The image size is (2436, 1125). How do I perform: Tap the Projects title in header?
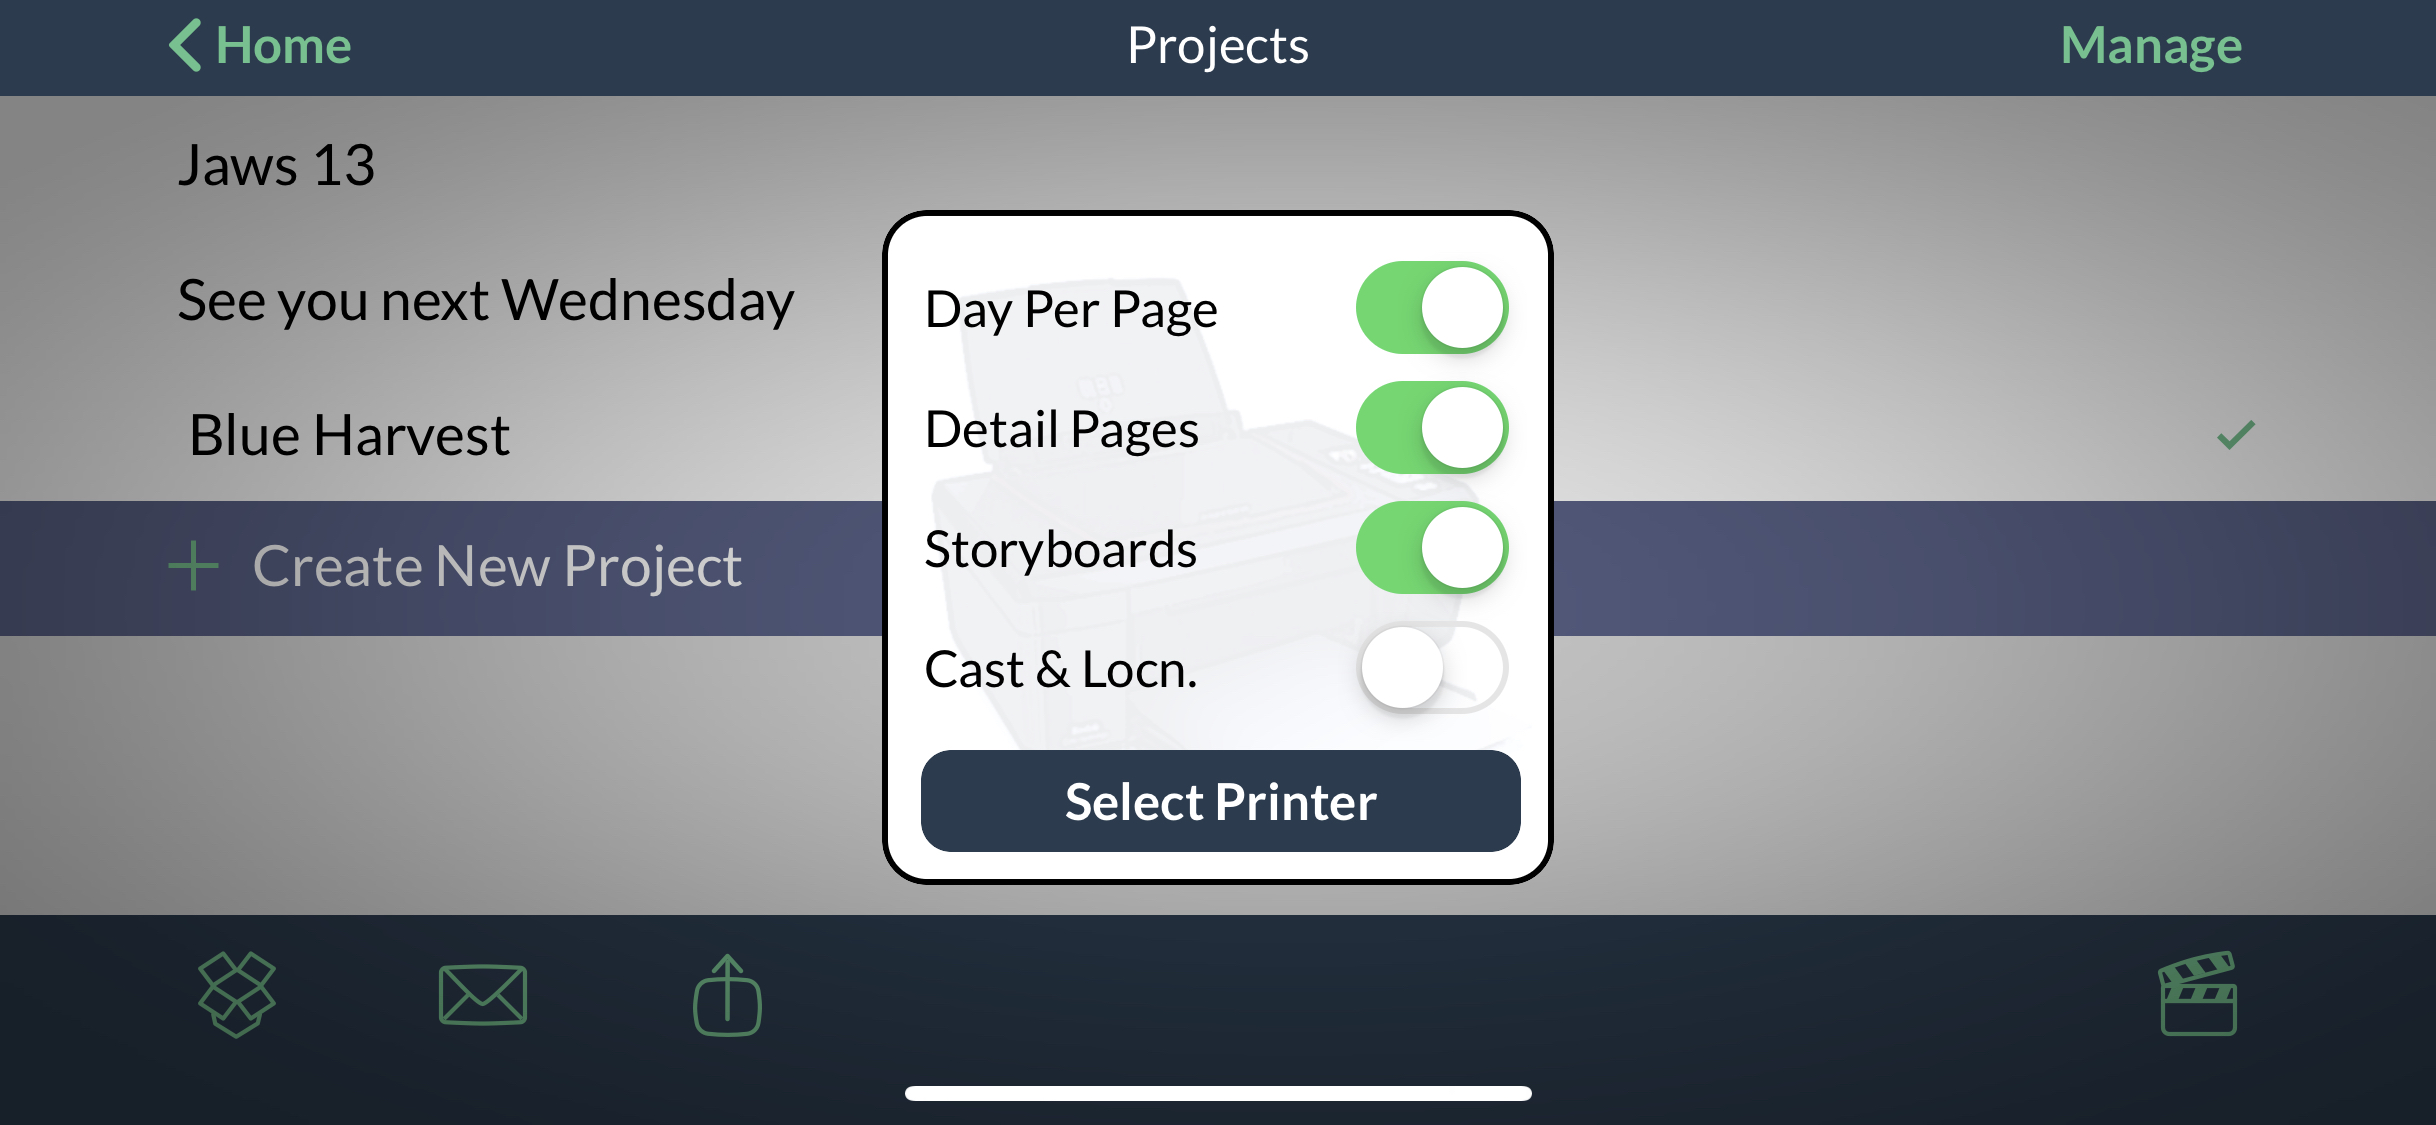[x=1217, y=46]
